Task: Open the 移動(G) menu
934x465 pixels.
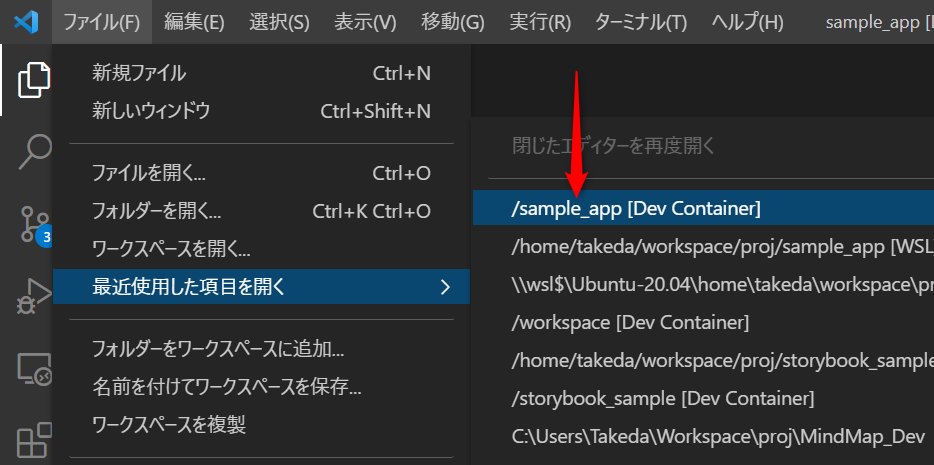Action: (453, 23)
